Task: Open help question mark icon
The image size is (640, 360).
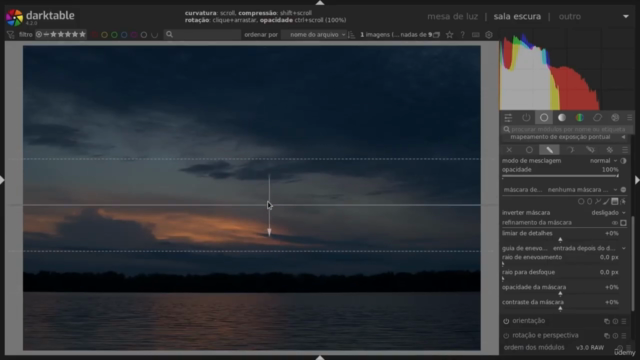Action: [462, 35]
